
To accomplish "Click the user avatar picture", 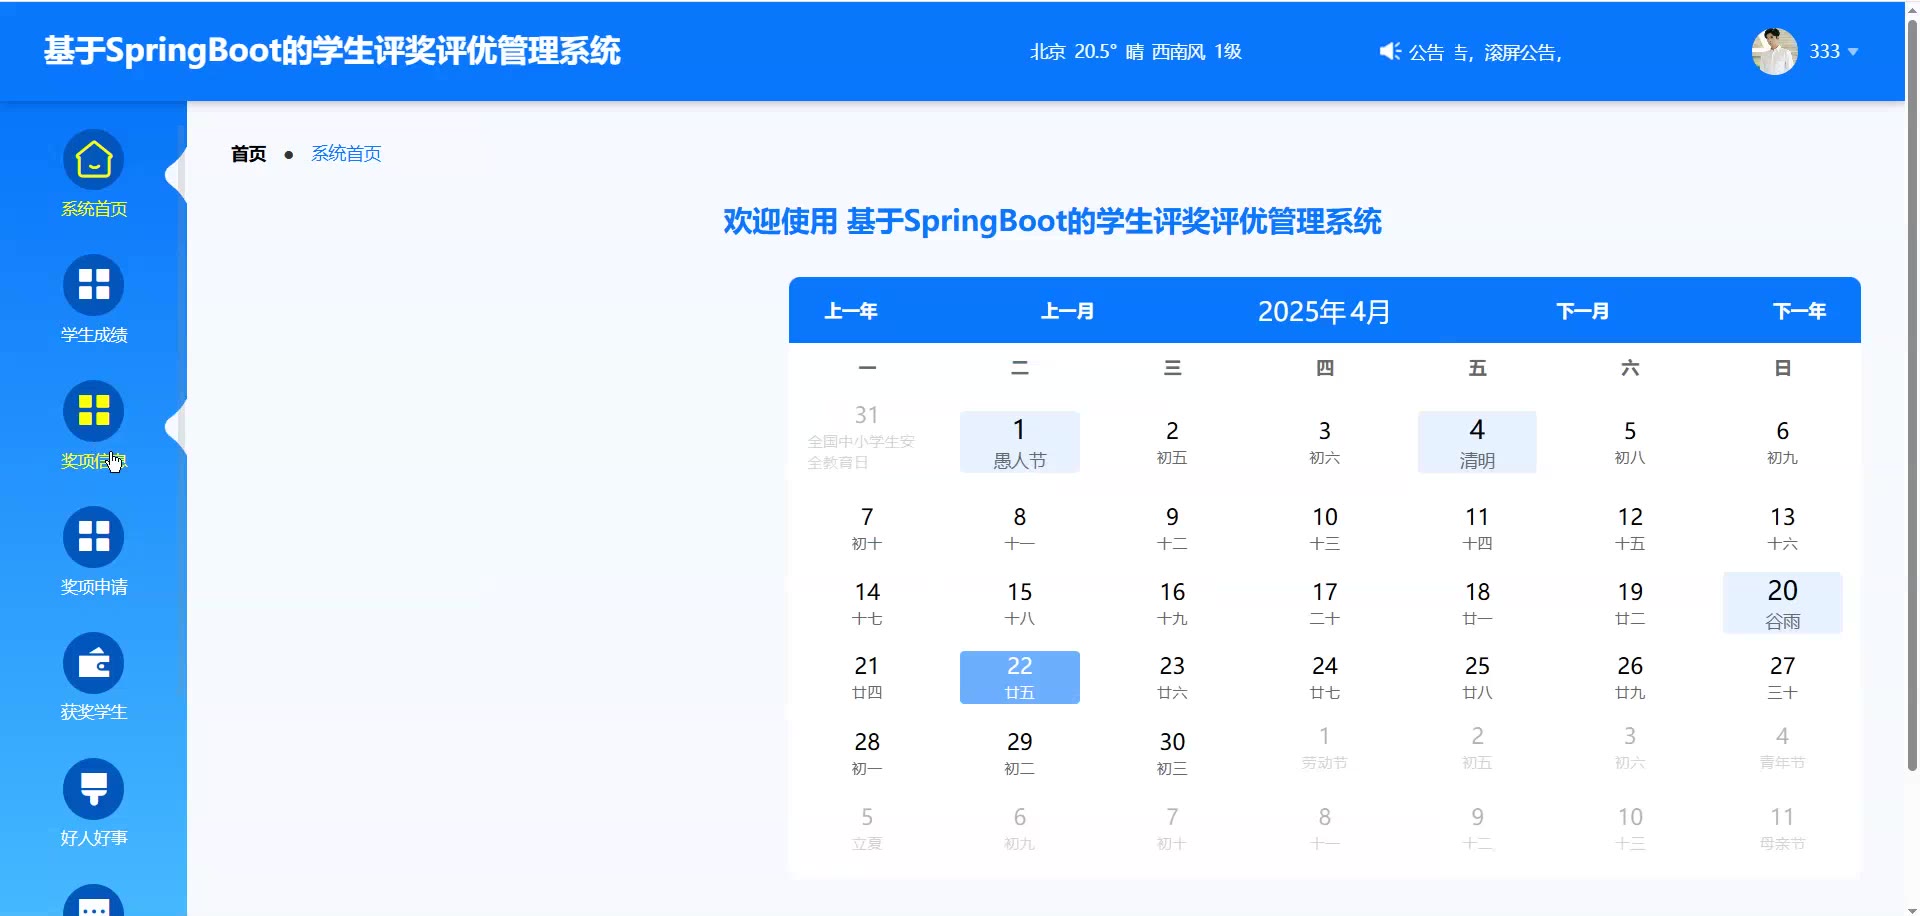I will coord(1775,51).
